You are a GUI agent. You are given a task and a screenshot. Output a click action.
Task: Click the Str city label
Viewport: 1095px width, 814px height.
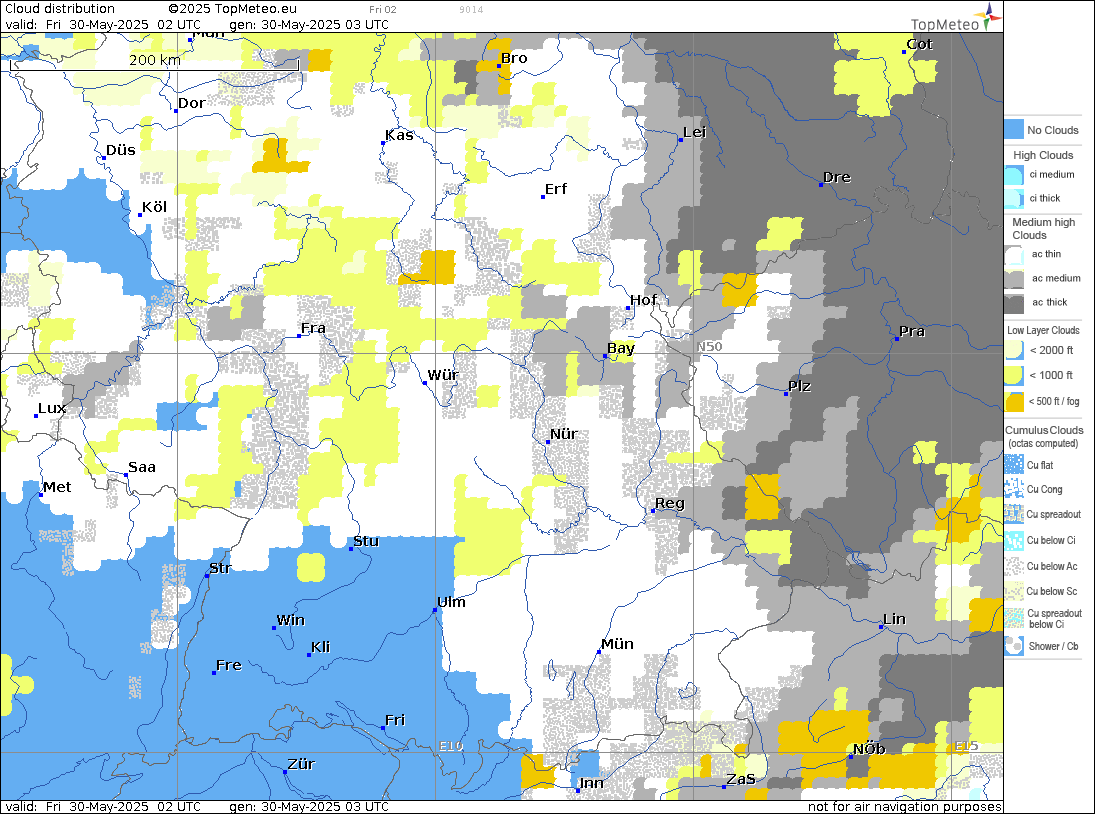click(220, 568)
